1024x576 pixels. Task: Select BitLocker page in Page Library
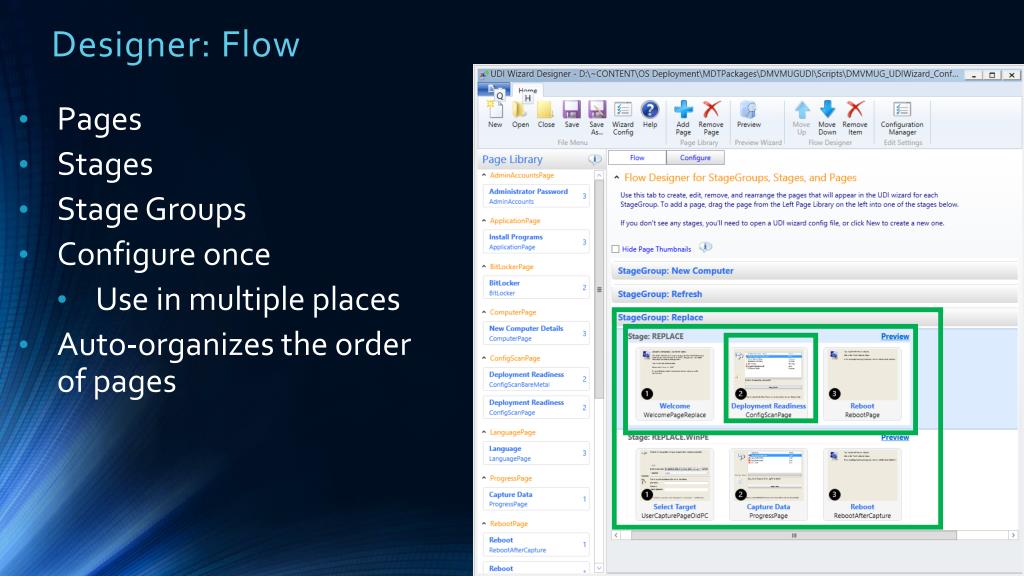536,287
